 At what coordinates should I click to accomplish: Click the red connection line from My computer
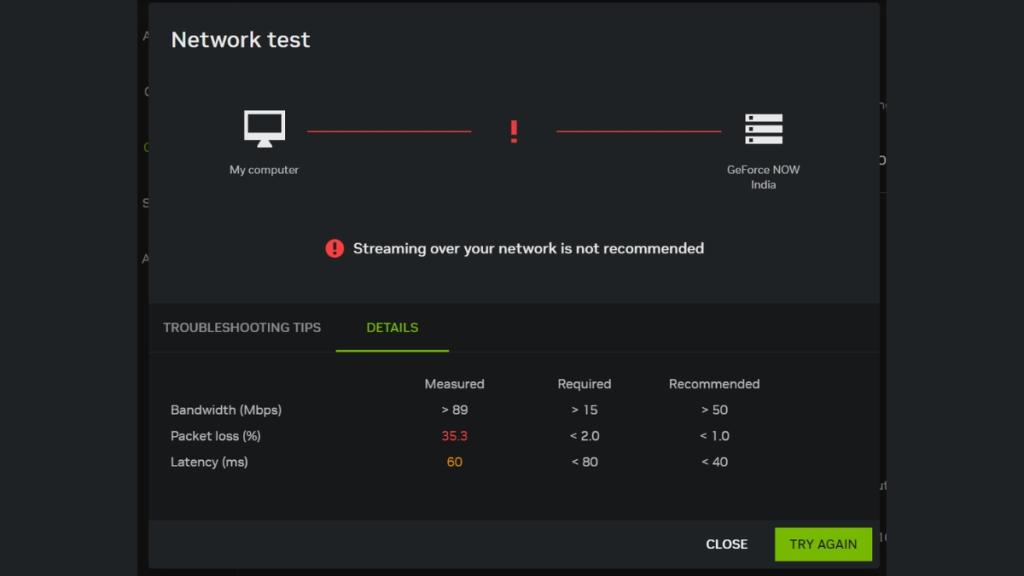(390, 128)
